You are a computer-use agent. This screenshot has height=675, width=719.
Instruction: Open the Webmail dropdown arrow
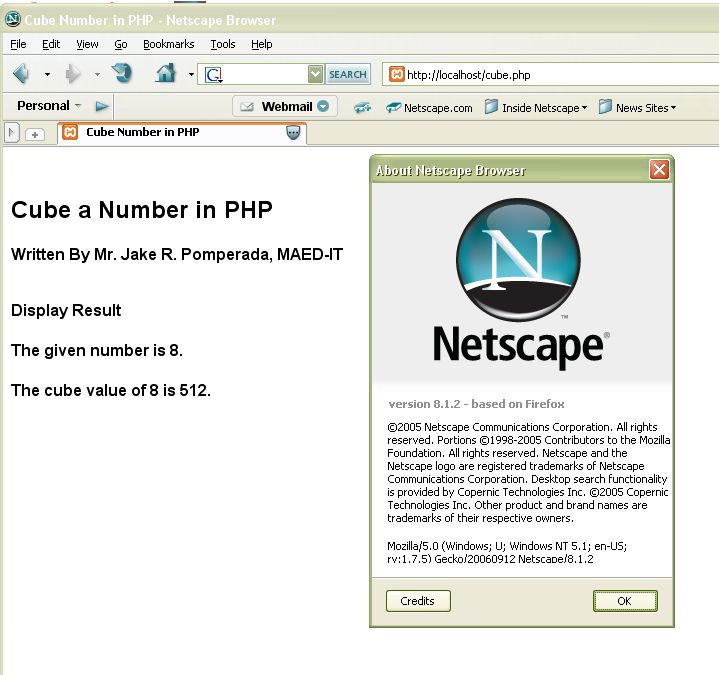pos(323,106)
